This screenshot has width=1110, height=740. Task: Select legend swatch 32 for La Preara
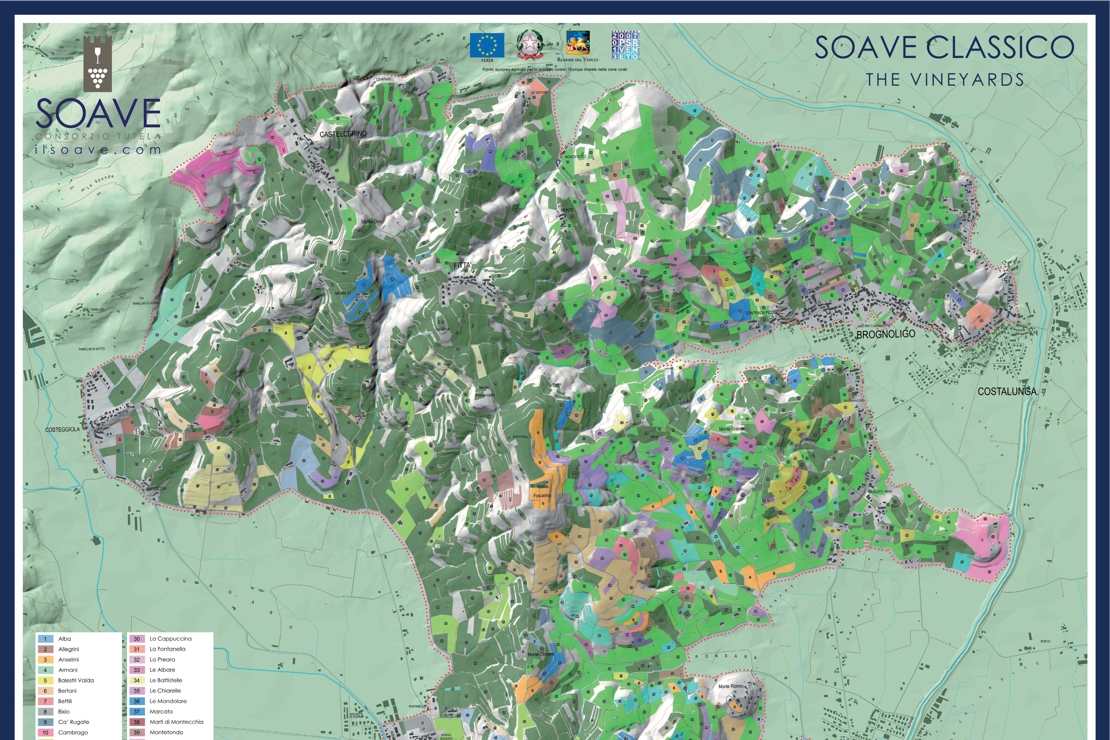137,660
